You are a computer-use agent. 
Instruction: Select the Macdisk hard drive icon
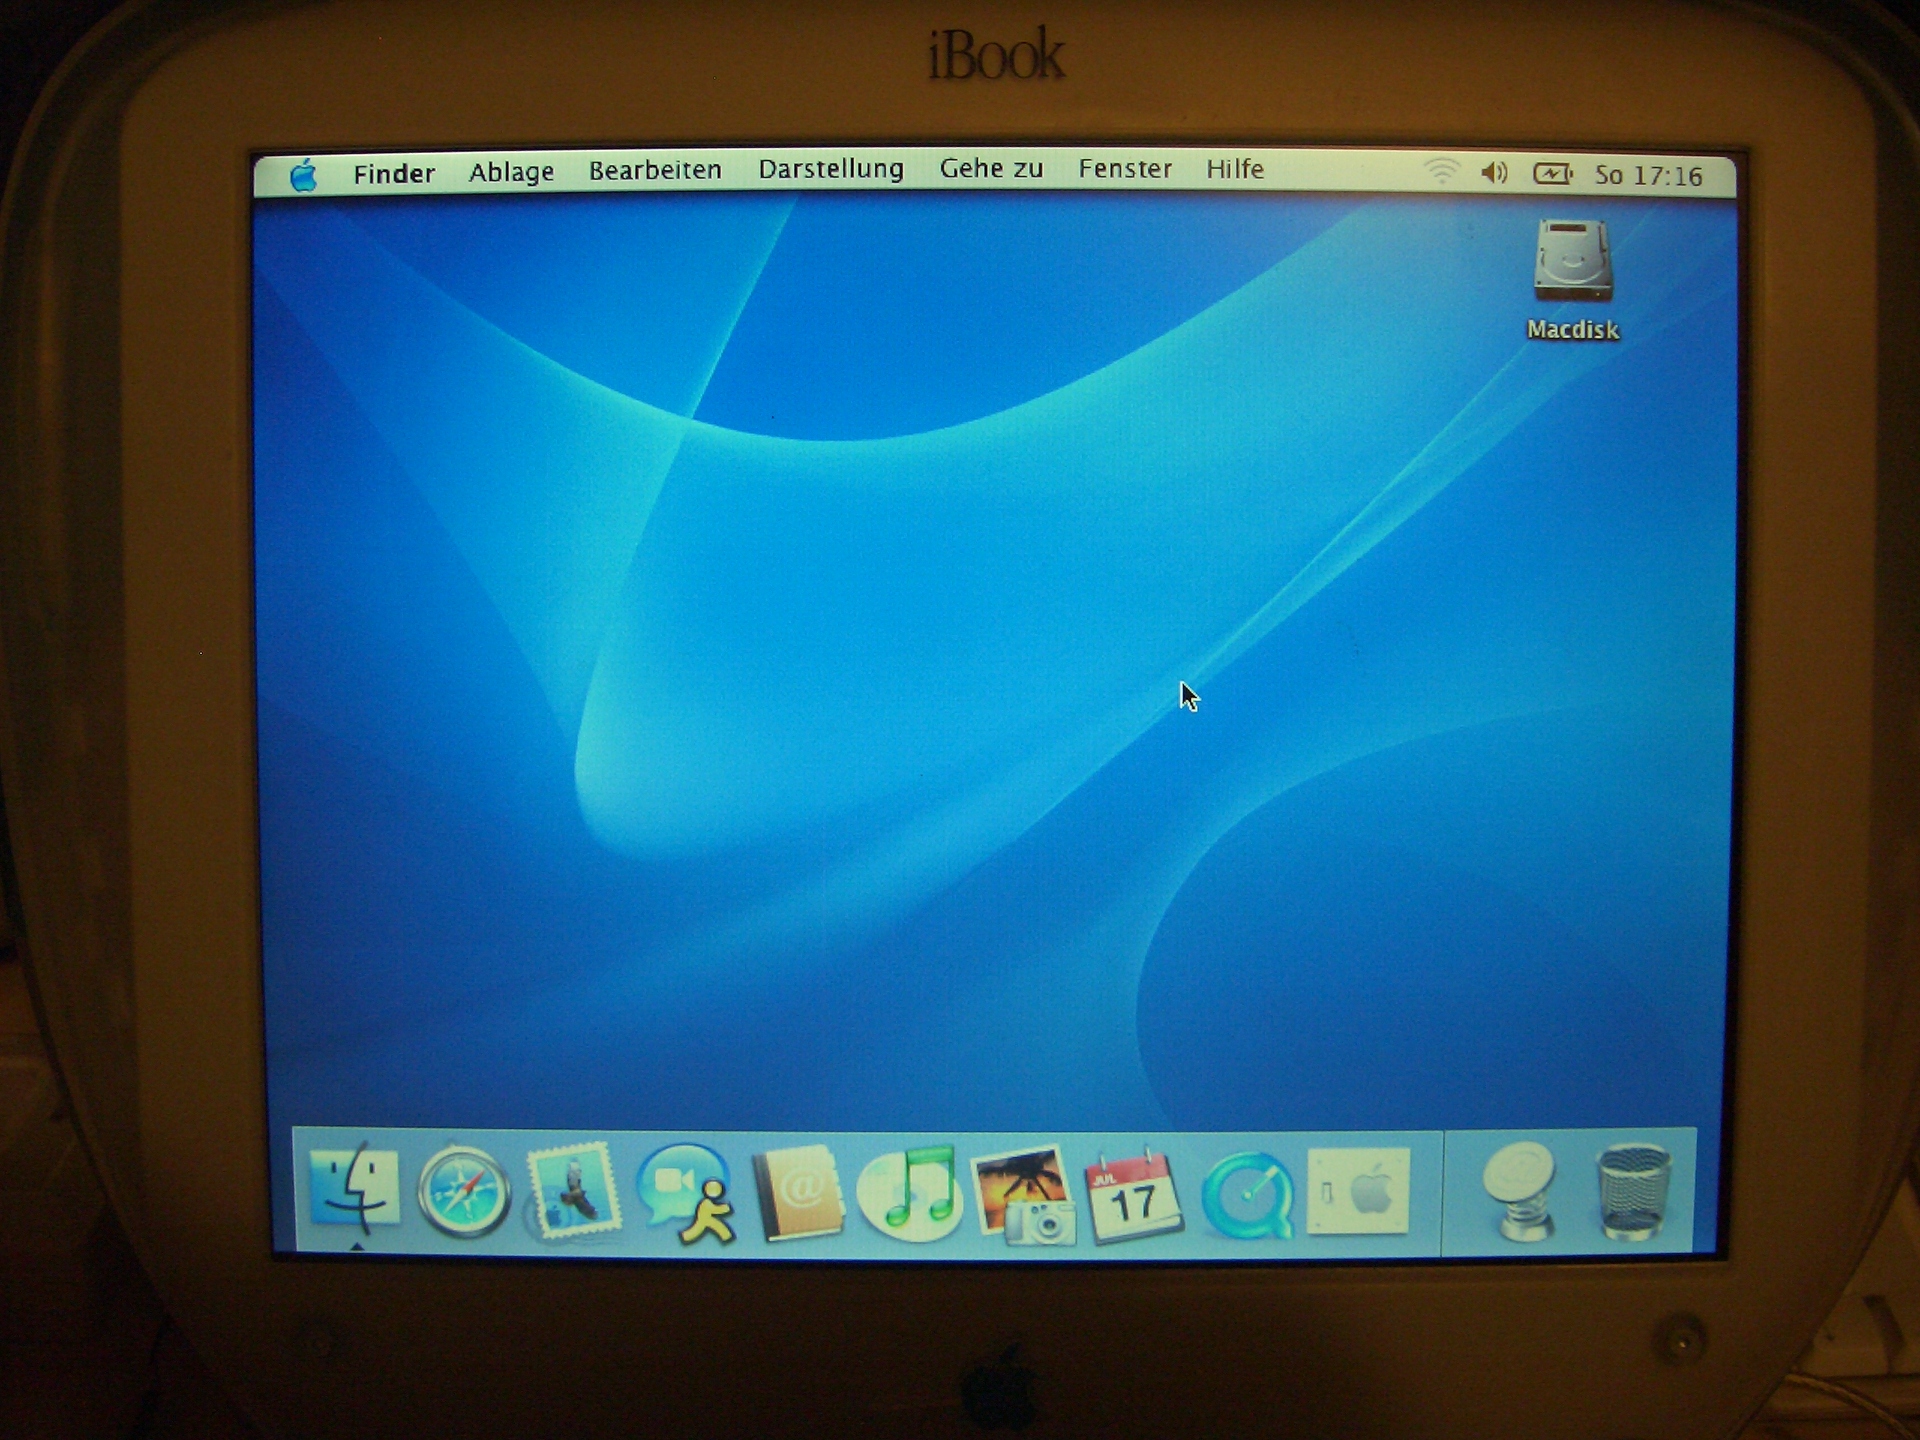(x=1572, y=262)
